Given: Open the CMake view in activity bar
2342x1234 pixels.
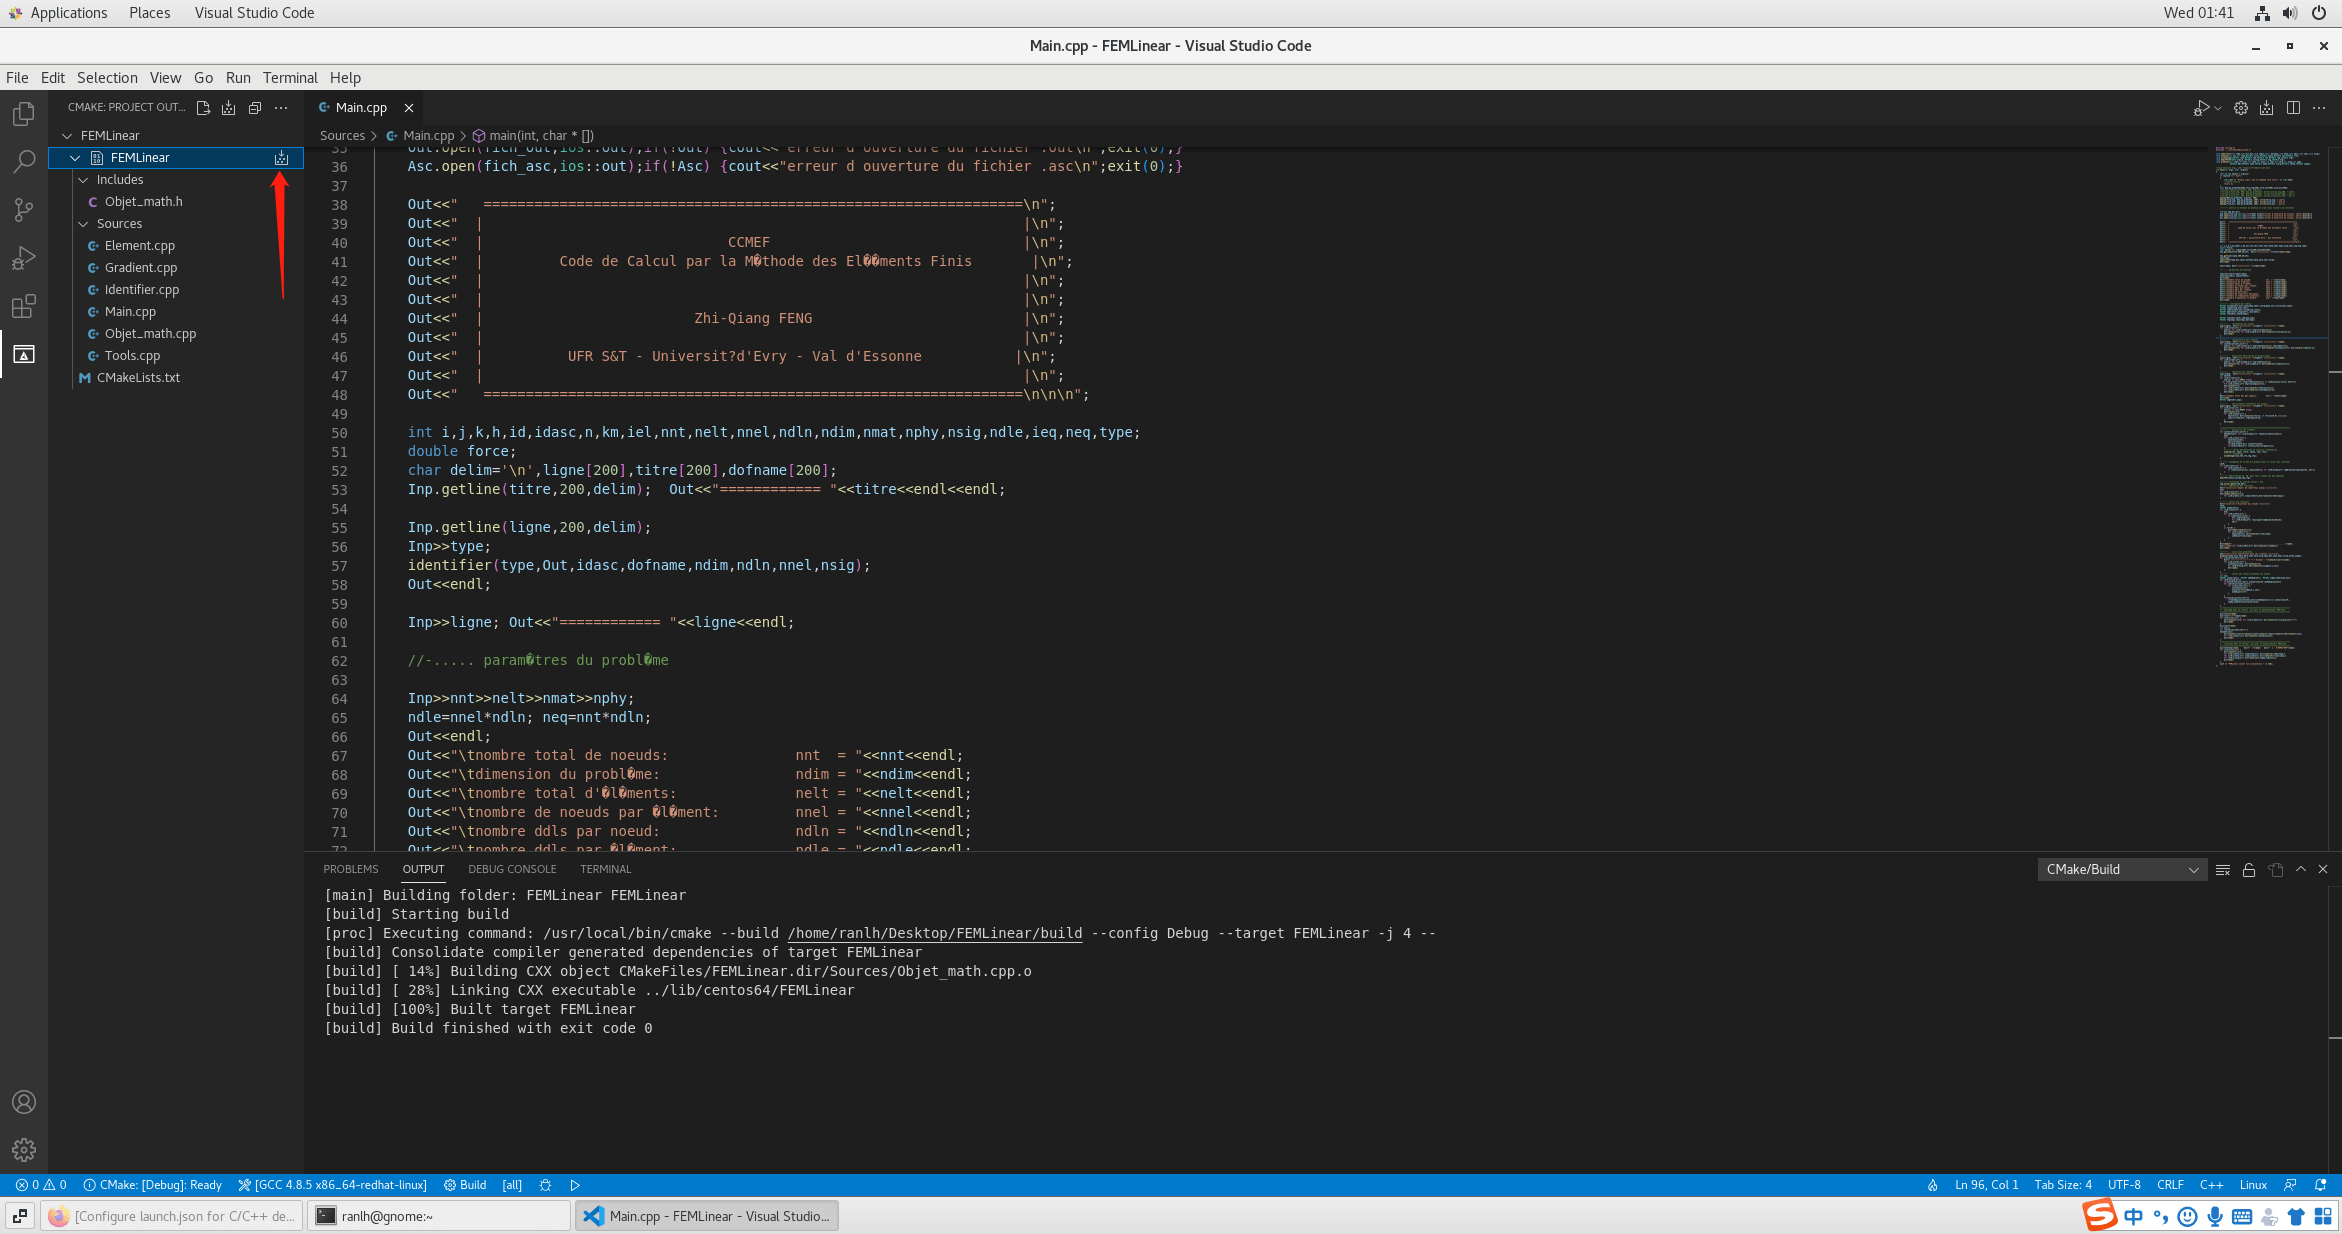Looking at the screenshot, I should pyautogui.click(x=24, y=354).
